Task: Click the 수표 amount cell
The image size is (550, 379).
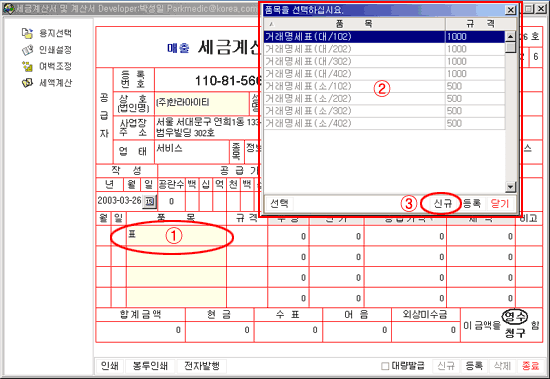Action: tap(288, 331)
